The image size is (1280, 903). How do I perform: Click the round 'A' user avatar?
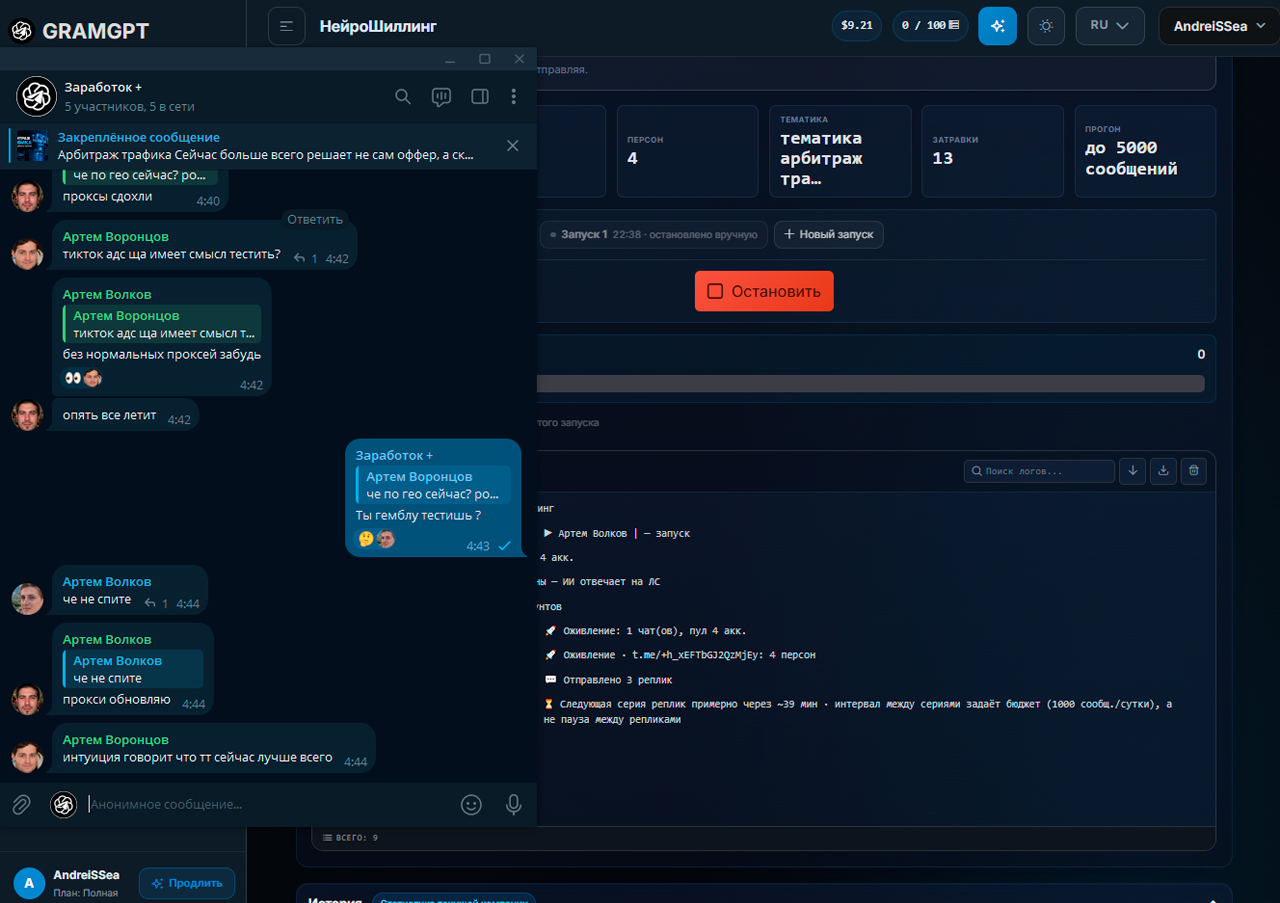coord(29,883)
